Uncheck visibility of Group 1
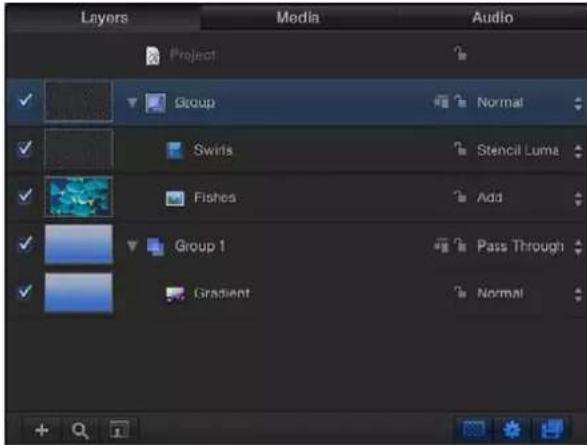The image size is (587, 445). pos(25,244)
